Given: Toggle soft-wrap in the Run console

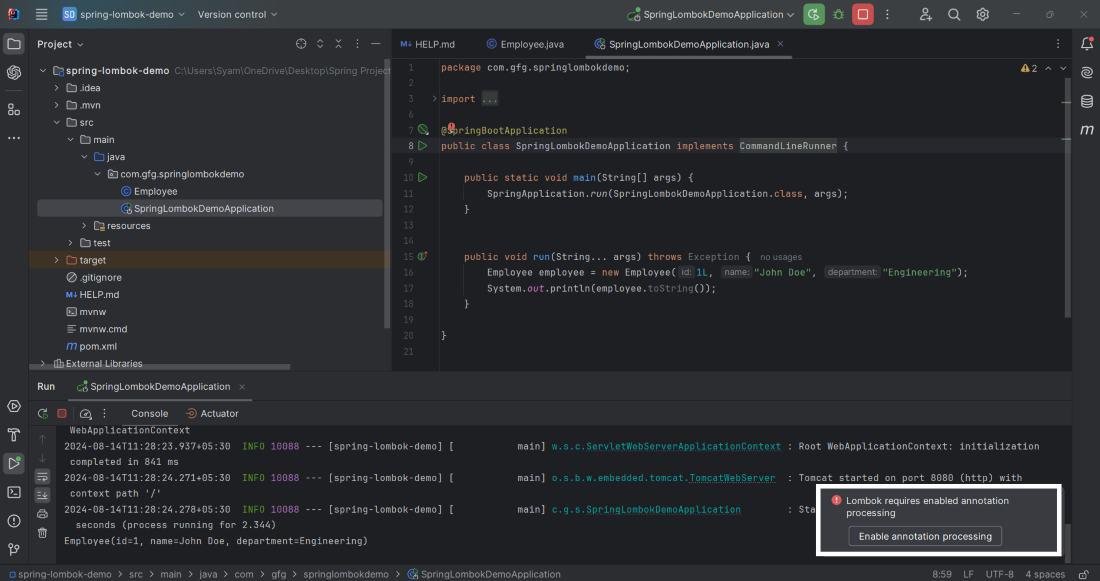Looking at the screenshot, I should [x=42, y=477].
